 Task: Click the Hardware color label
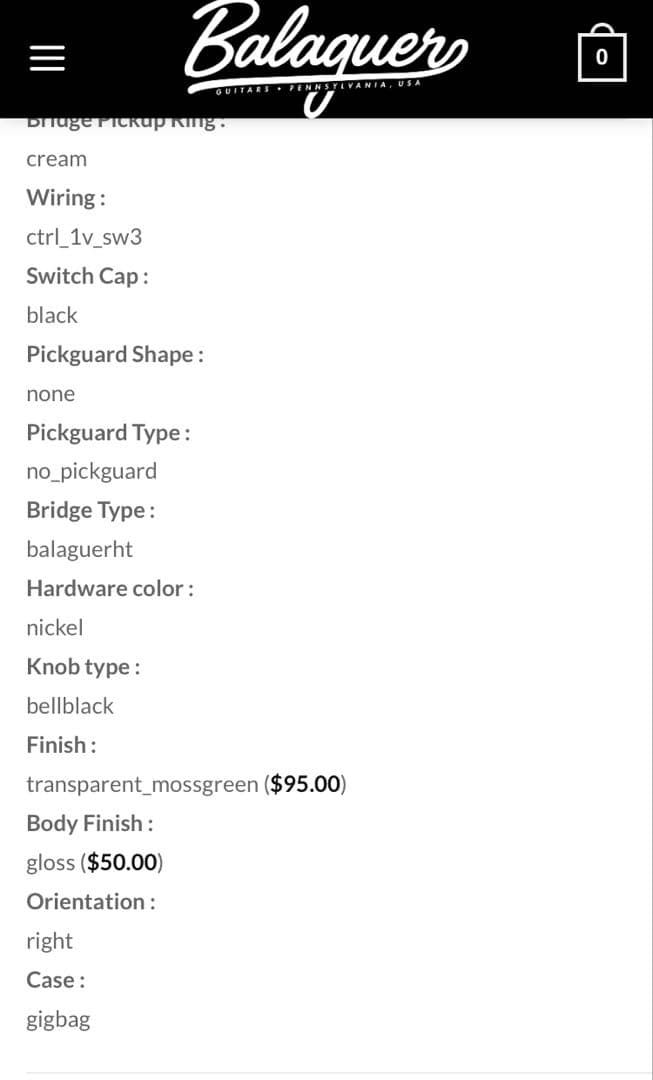(109, 588)
